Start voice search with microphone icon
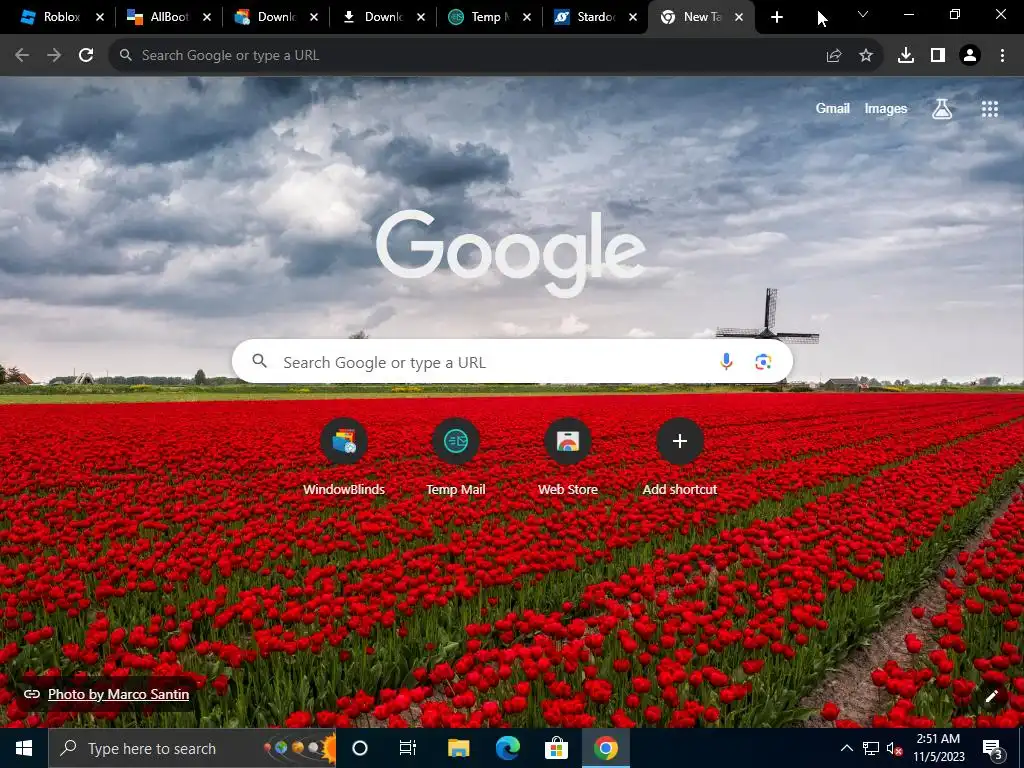This screenshot has height=768, width=1024. pos(726,361)
